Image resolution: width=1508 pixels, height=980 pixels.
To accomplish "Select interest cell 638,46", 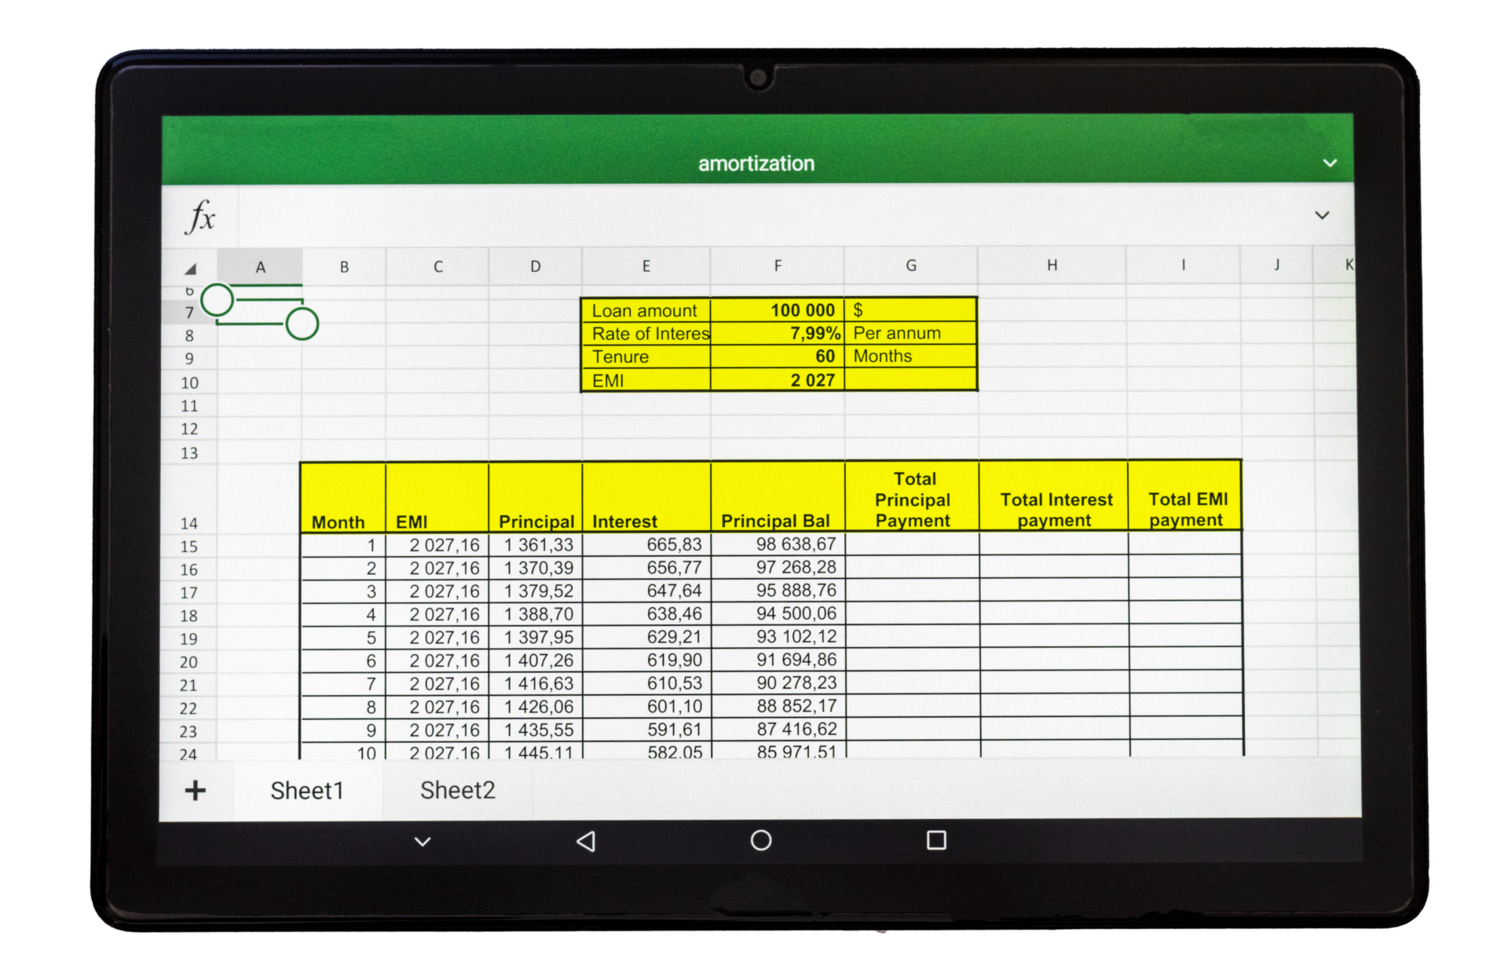I will click(x=646, y=614).
